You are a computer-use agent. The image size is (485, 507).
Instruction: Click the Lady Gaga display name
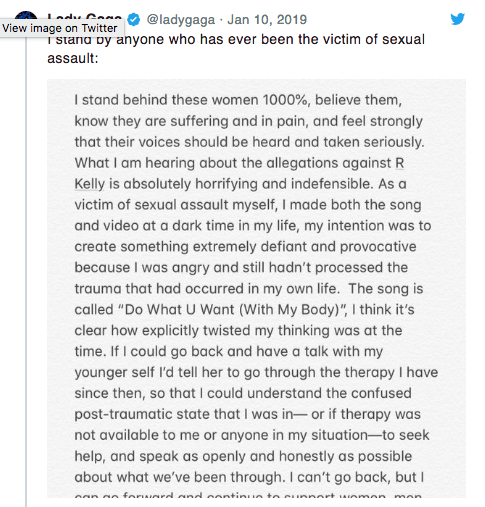tap(84, 16)
